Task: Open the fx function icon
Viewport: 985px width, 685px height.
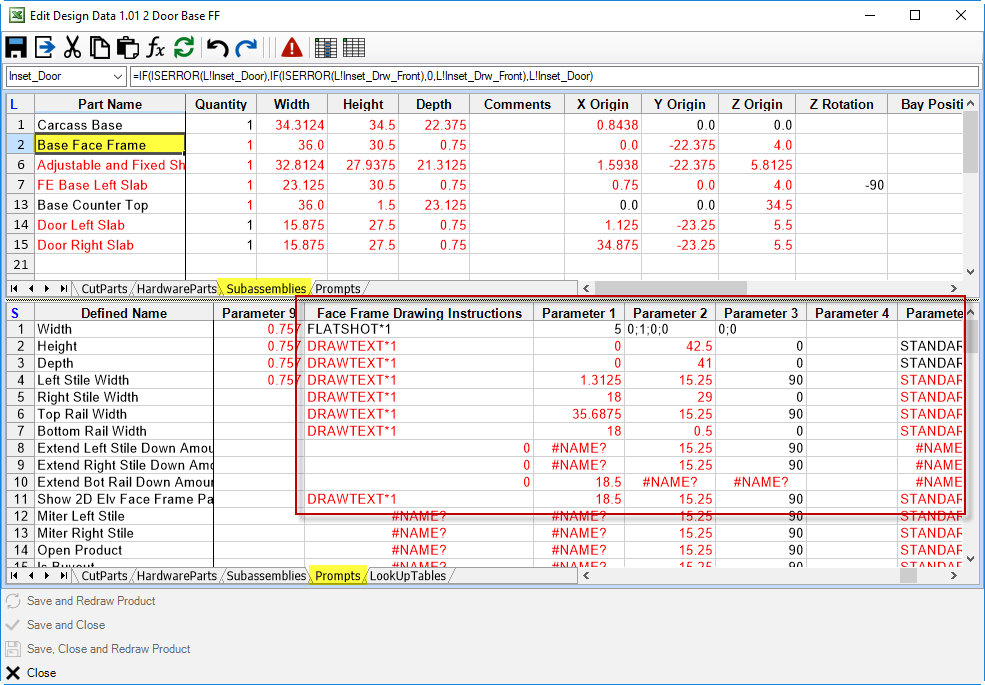Action: pos(155,48)
